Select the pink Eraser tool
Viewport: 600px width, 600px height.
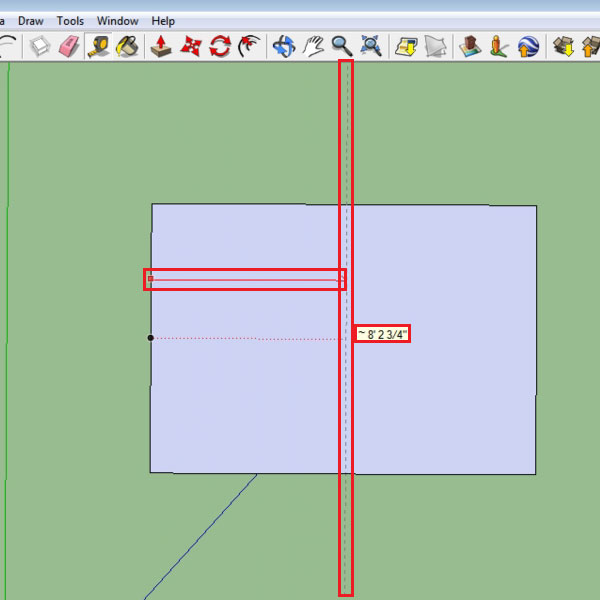coord(69,46)
